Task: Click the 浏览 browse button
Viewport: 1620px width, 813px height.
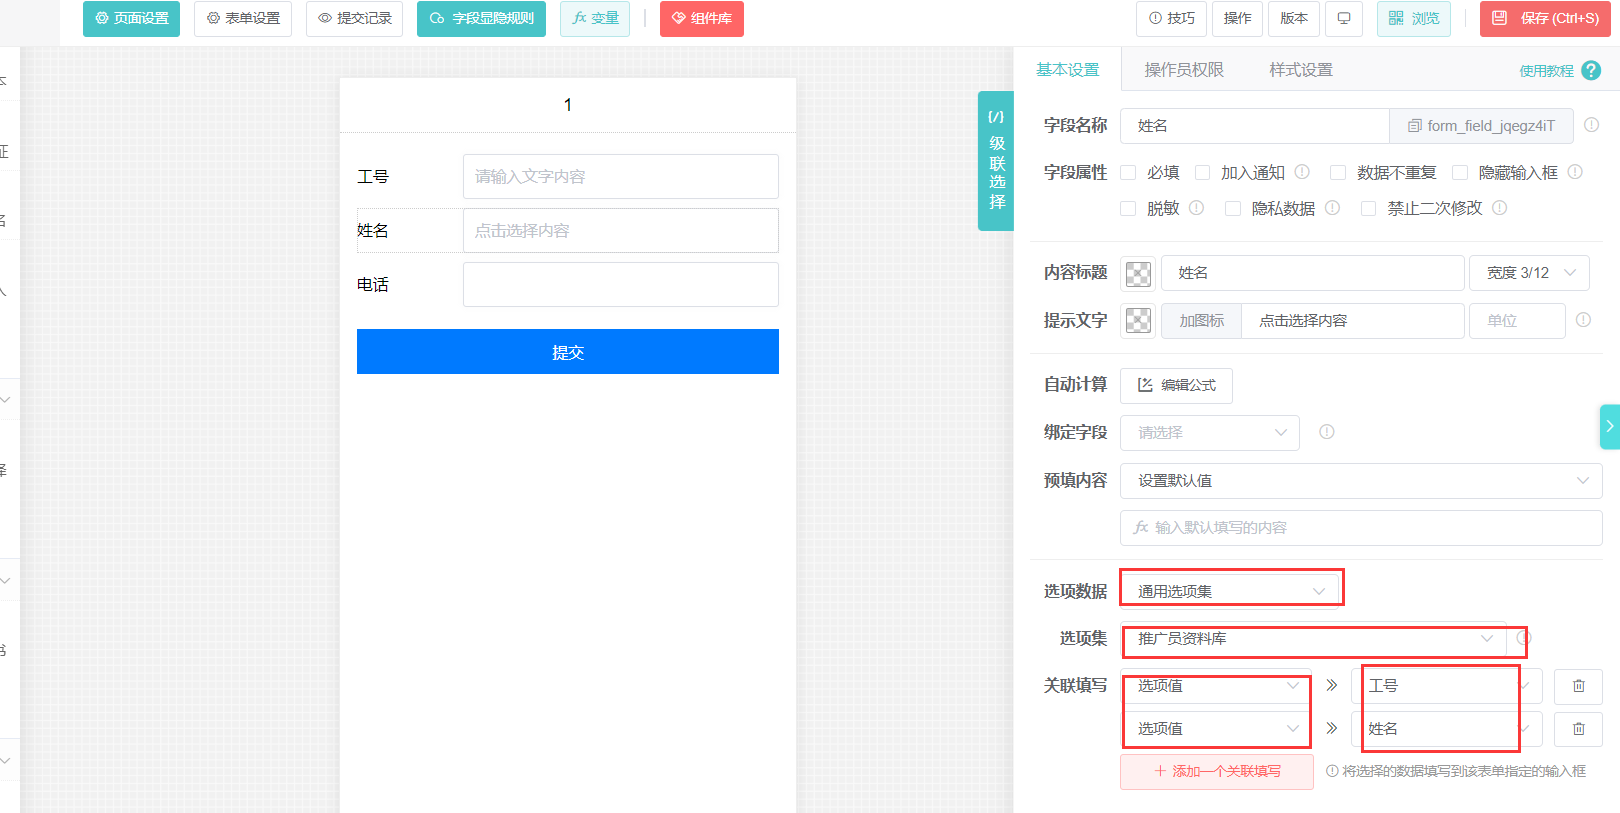Action: (1414, 19)
